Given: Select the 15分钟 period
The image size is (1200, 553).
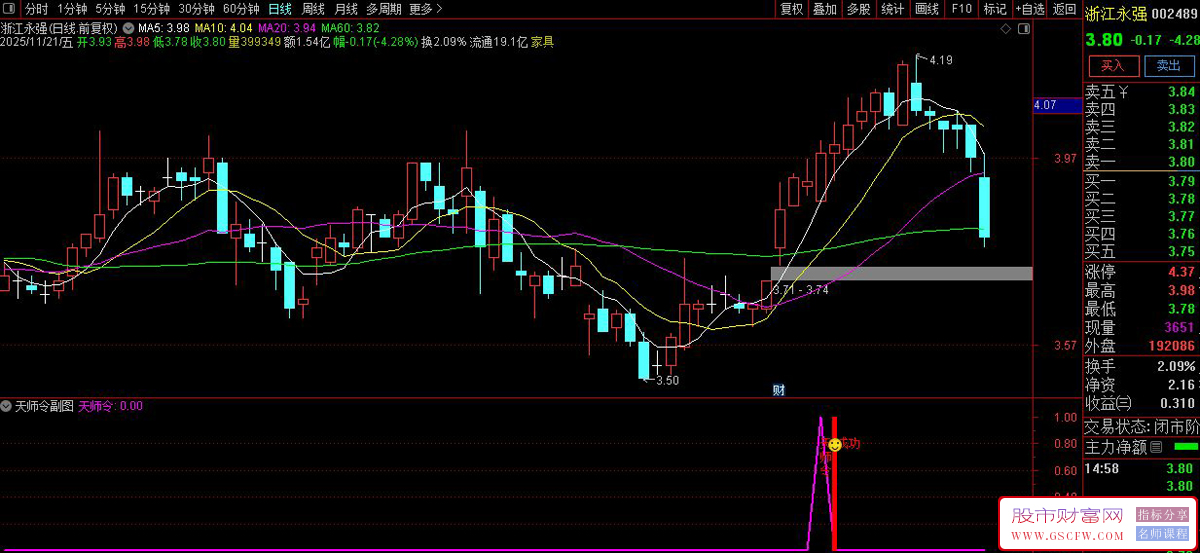Looking at the screenshot, I should (151, 9).
